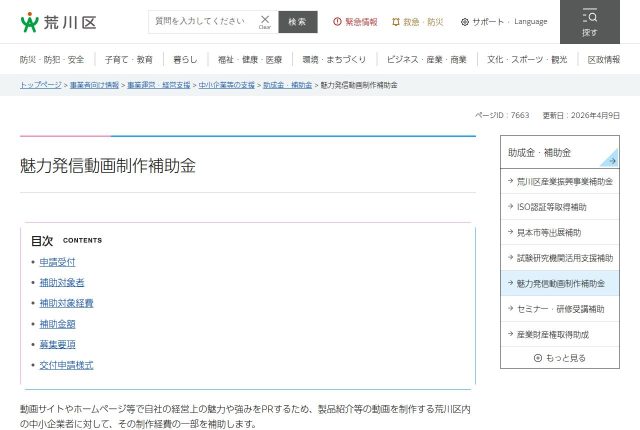Jump to 補助対象者 section
The width and height of the screenshot is (640, 430).
pyautogui.click(x=62, y=282)
